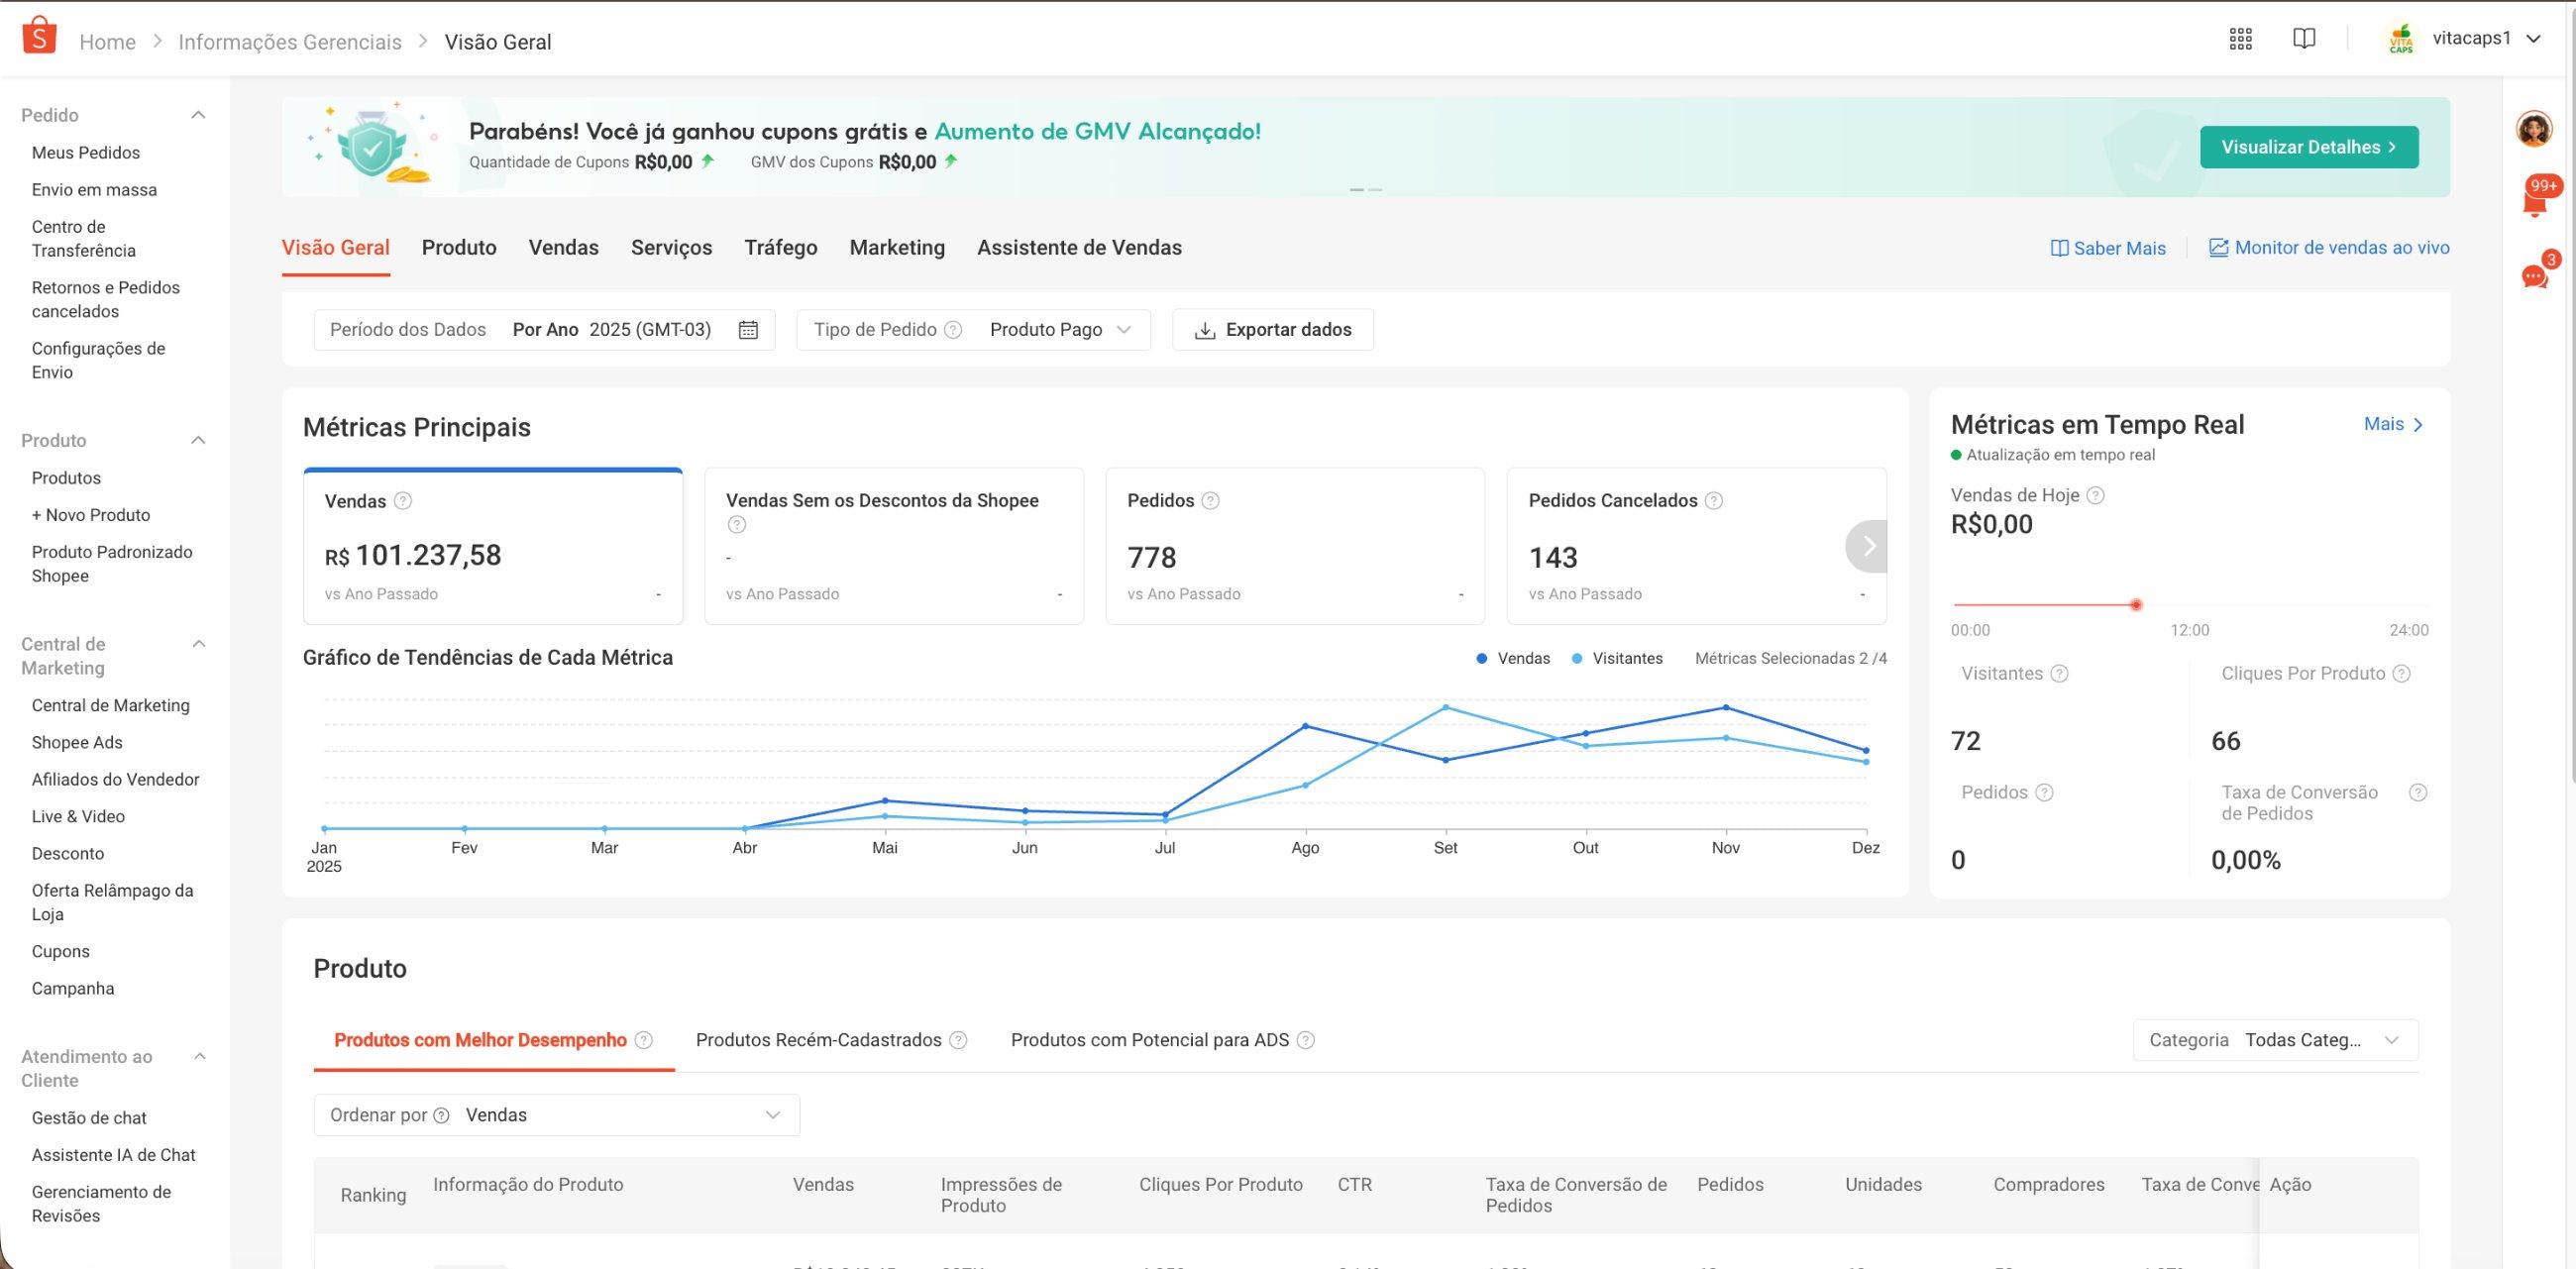This screenshot has height=1269, width=2576.
Task: Click help icon next to Vendas metric
Action: tap(403, 501)
